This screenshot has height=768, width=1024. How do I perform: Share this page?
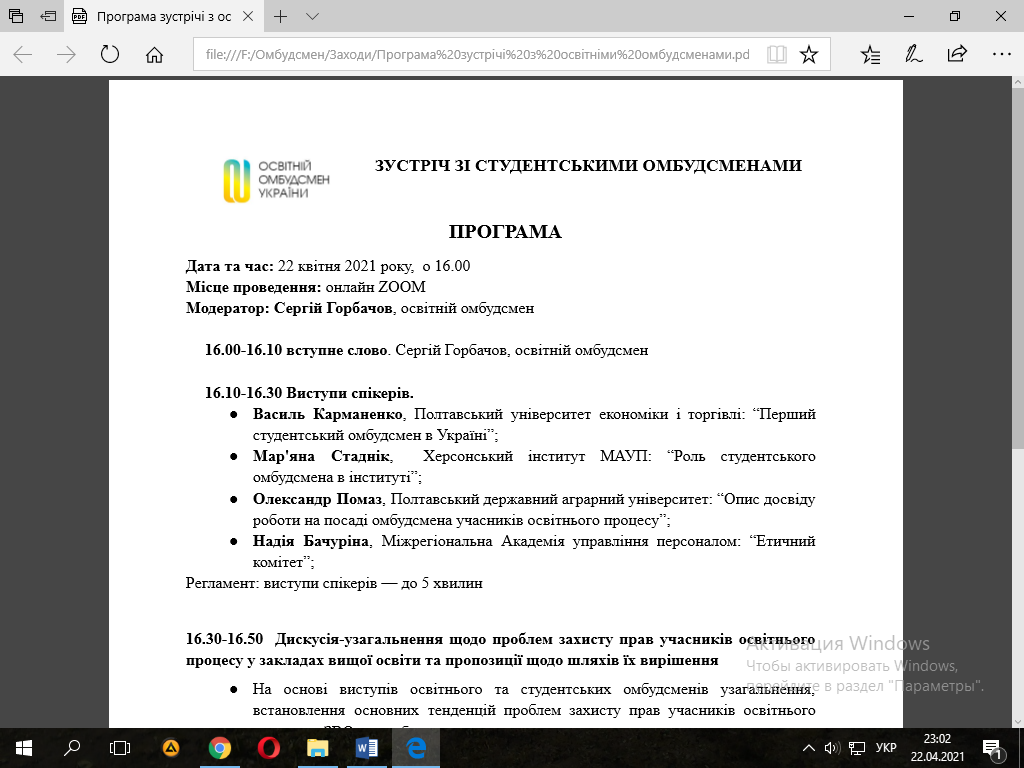pyautogui.click(x=957, y=54)
